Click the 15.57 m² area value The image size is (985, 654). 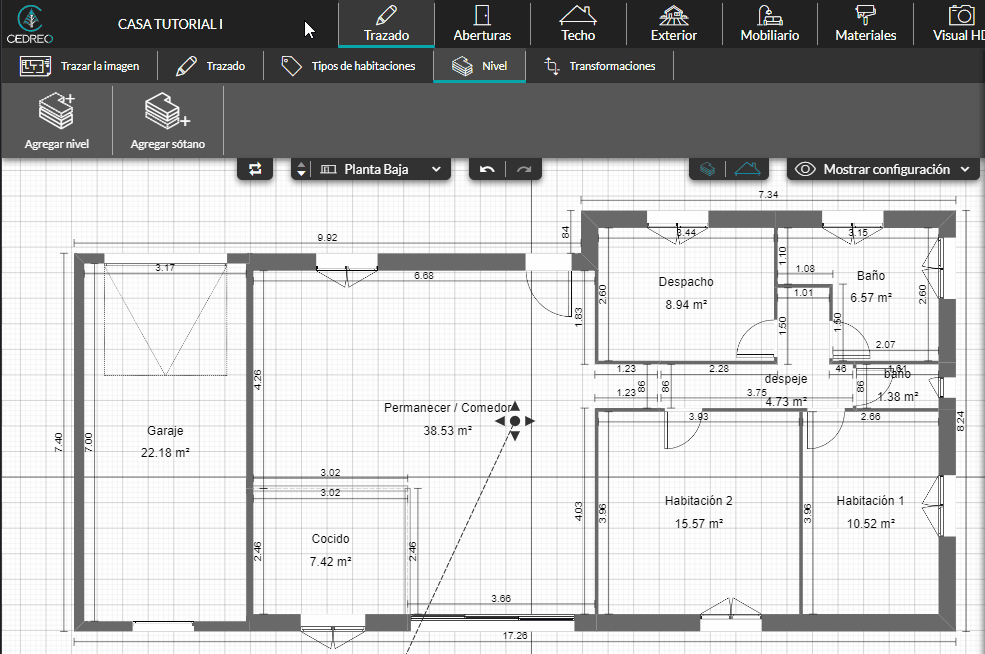pos(699,523)
